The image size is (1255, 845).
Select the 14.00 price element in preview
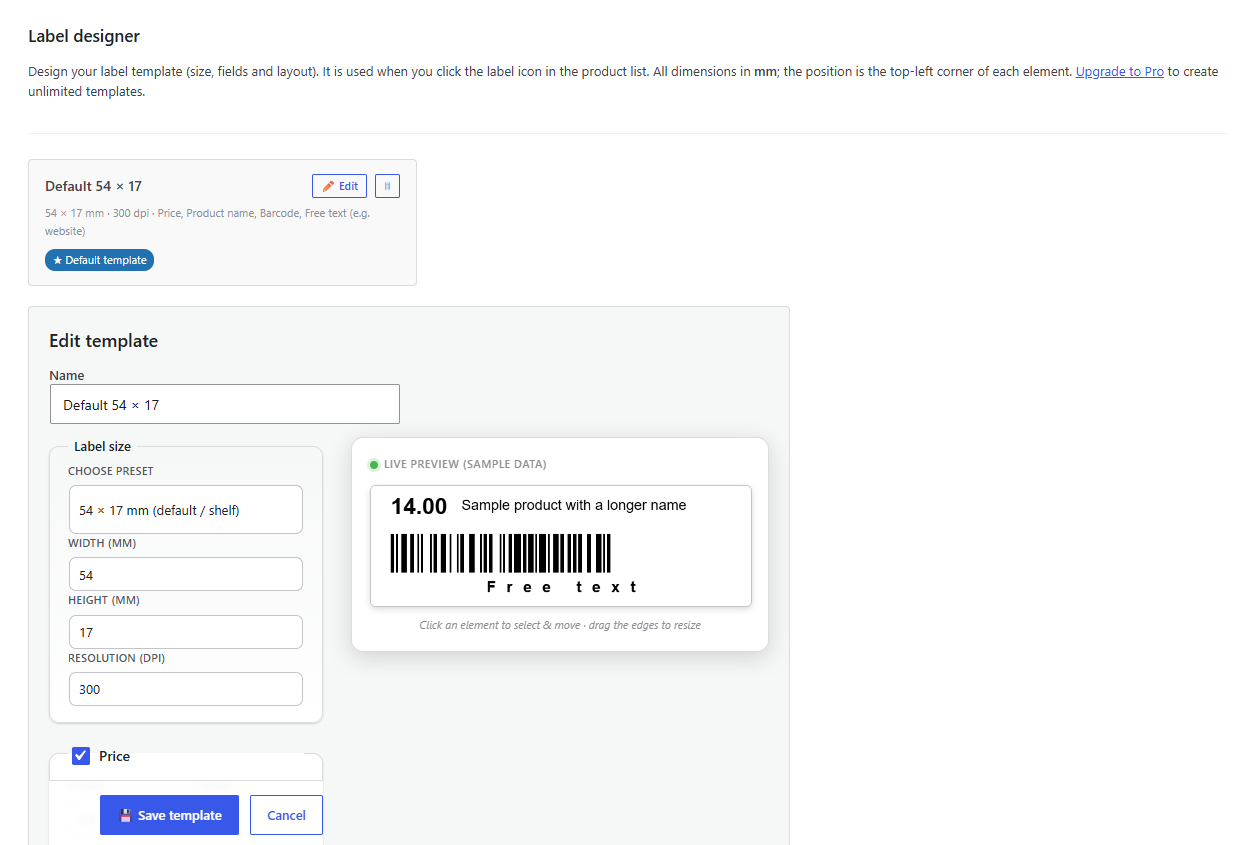419,507
